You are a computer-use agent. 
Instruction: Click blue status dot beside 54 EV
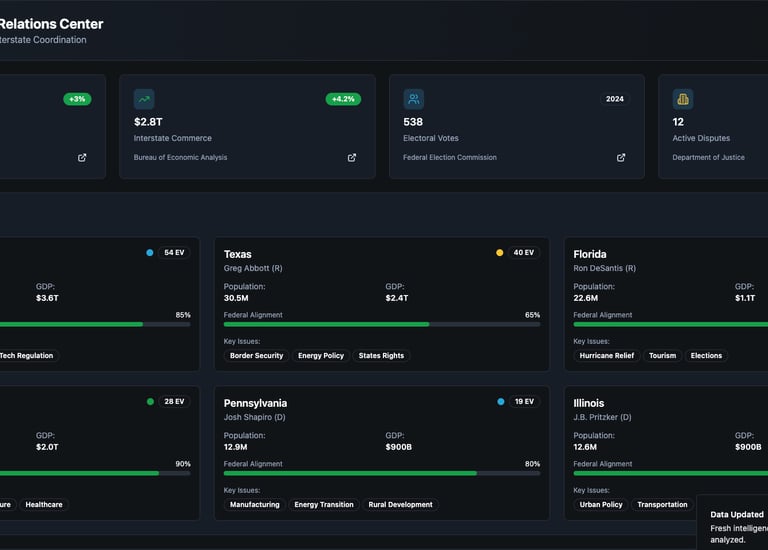[150, 253]
